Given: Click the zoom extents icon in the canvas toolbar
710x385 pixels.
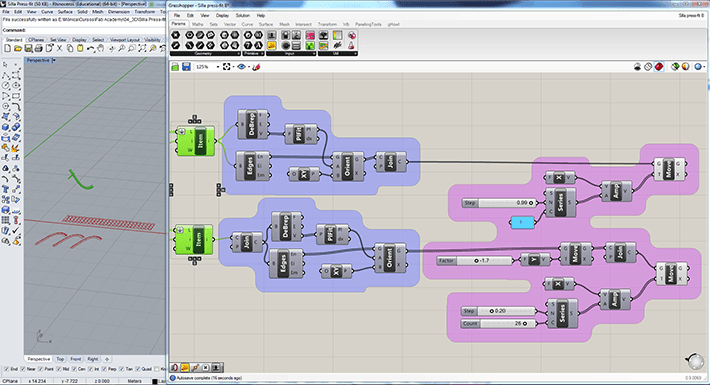Looking at the screenshot, I should click(x=226, y=67).
